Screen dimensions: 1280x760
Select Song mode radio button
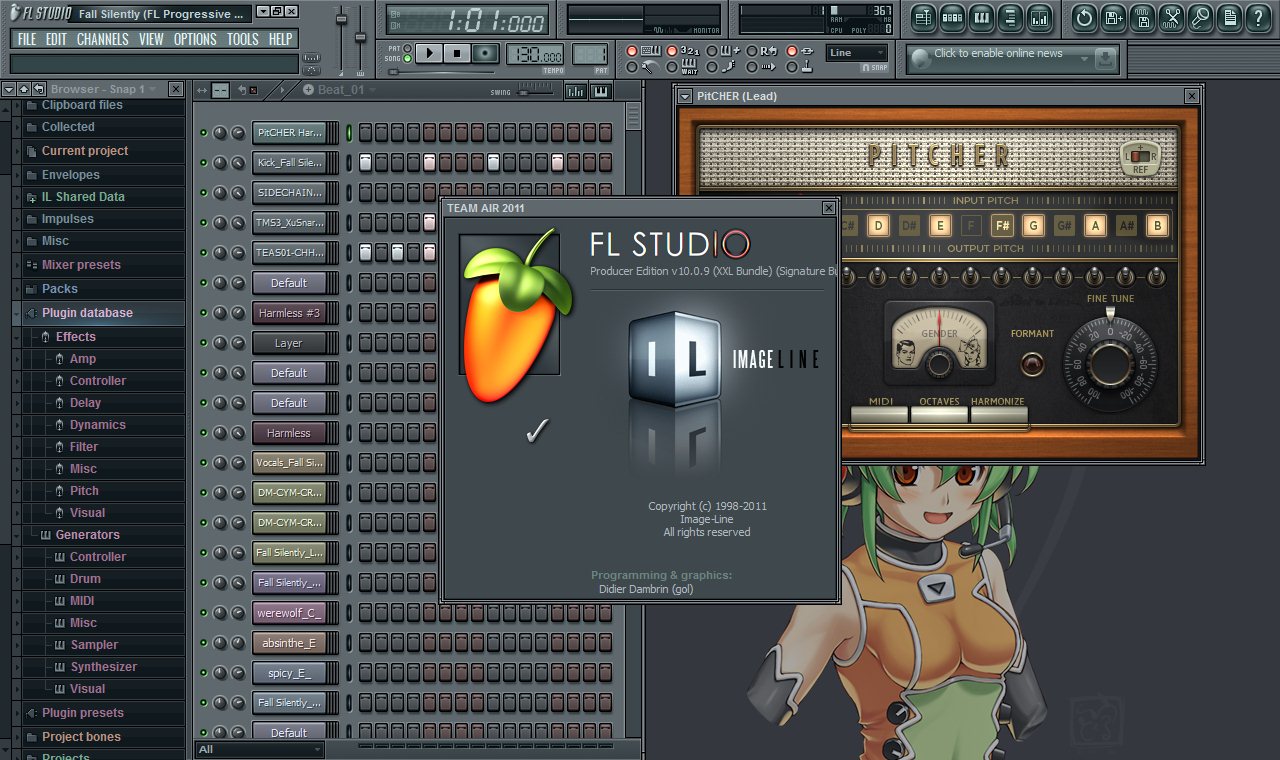tap(407, 59)
